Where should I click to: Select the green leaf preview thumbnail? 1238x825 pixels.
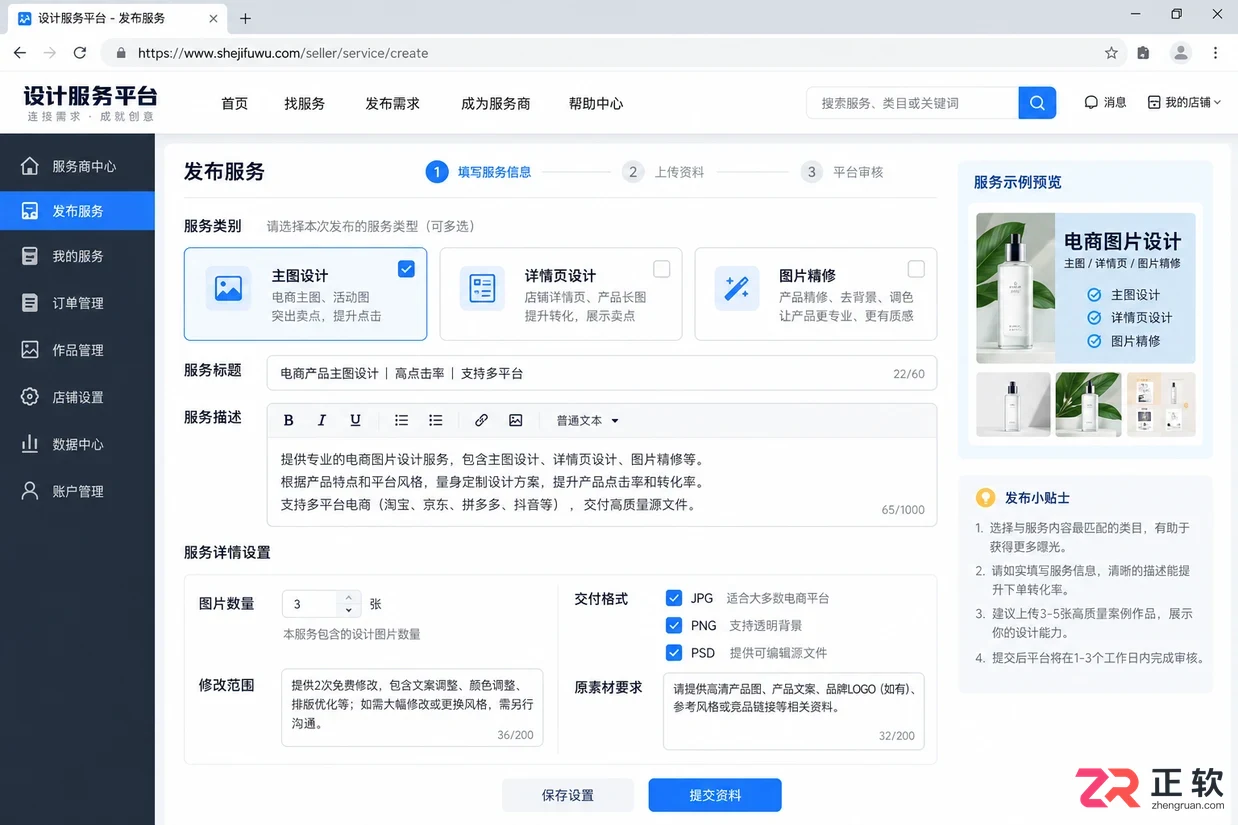pyautogui.click(x=1088, y=404)
